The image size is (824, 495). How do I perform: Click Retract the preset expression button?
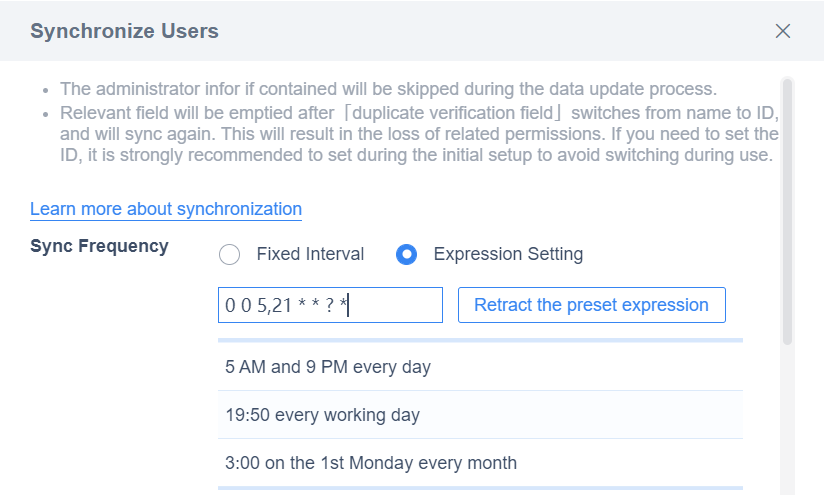point(592,305)
